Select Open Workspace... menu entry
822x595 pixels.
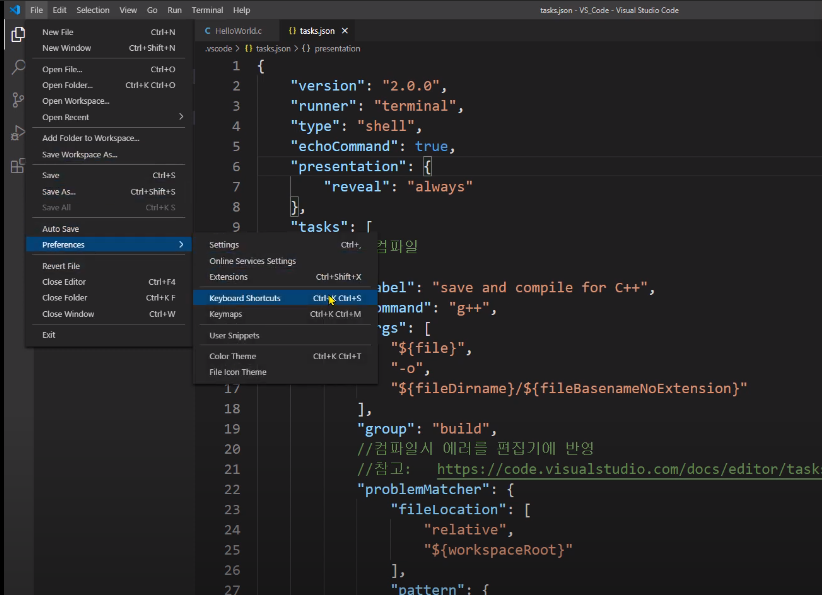(x=109, y=101)
